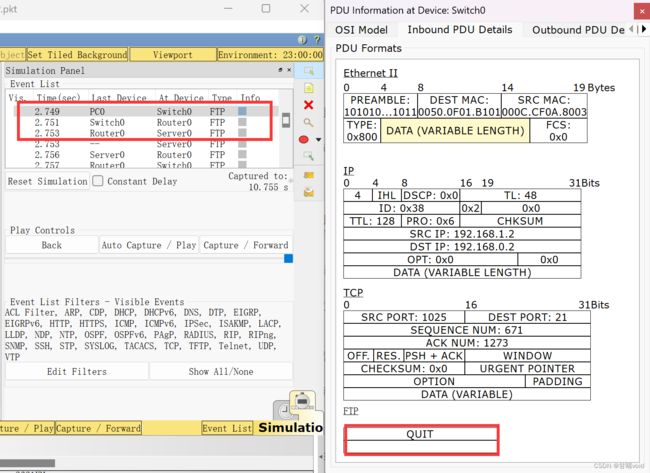Click the DEST MAC field in Ethernet II
The height and width of the screenshot is (473, 650).
click(x=459, y=106)
